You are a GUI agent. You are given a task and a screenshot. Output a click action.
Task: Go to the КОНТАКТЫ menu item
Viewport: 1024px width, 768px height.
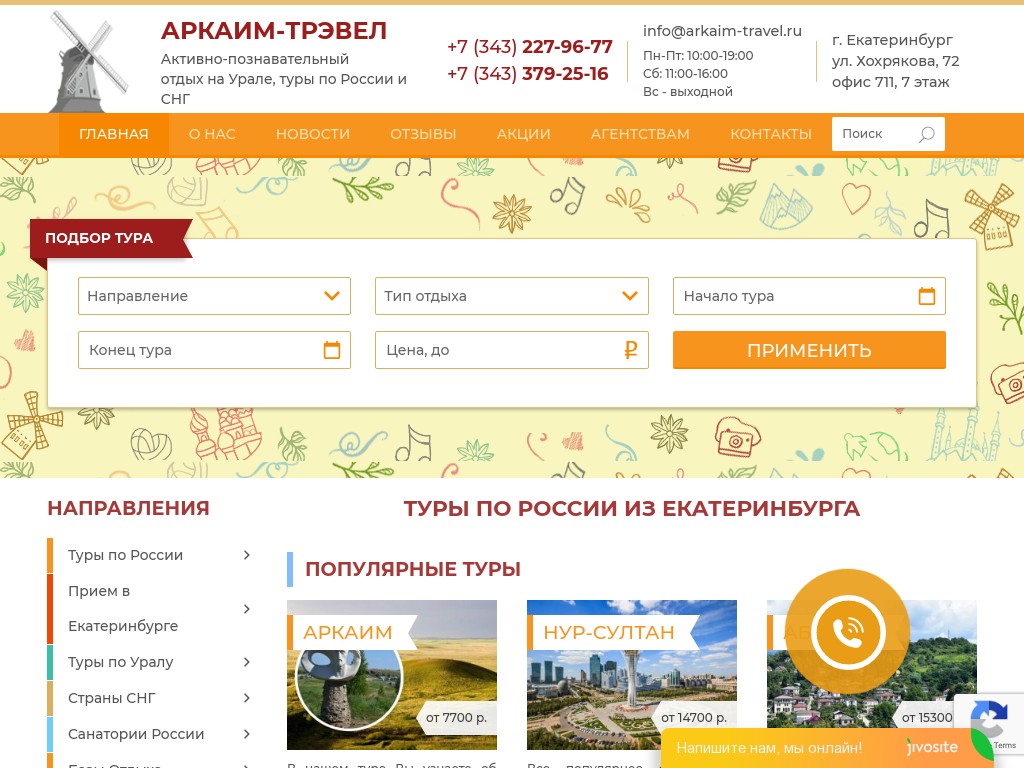click(770, 134)
